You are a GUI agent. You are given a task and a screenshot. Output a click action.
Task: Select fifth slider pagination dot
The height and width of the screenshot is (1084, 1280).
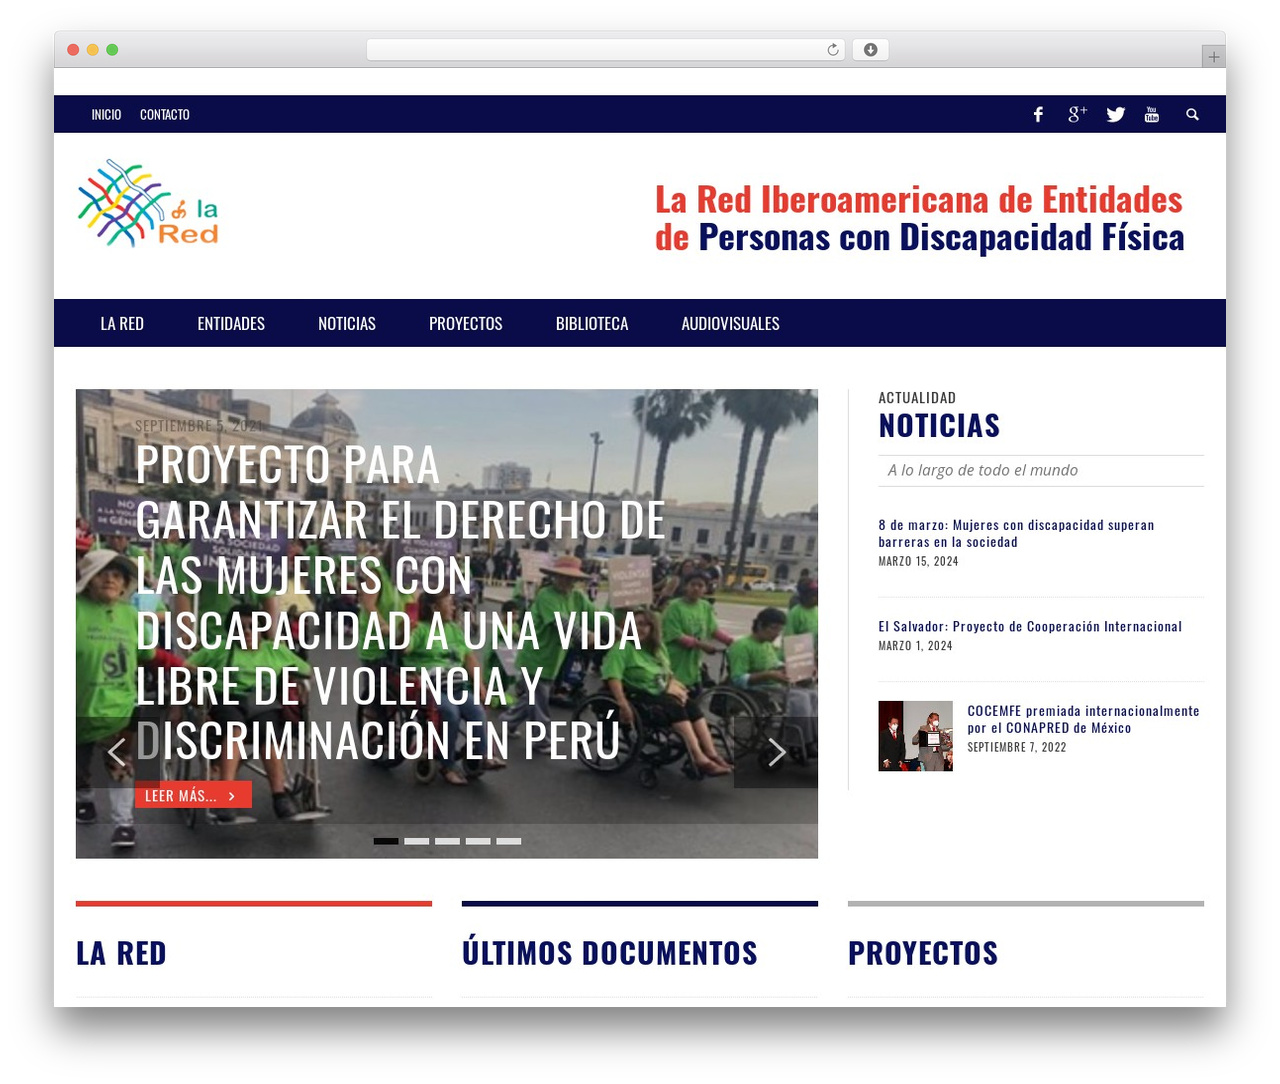[x=509, y=841]
